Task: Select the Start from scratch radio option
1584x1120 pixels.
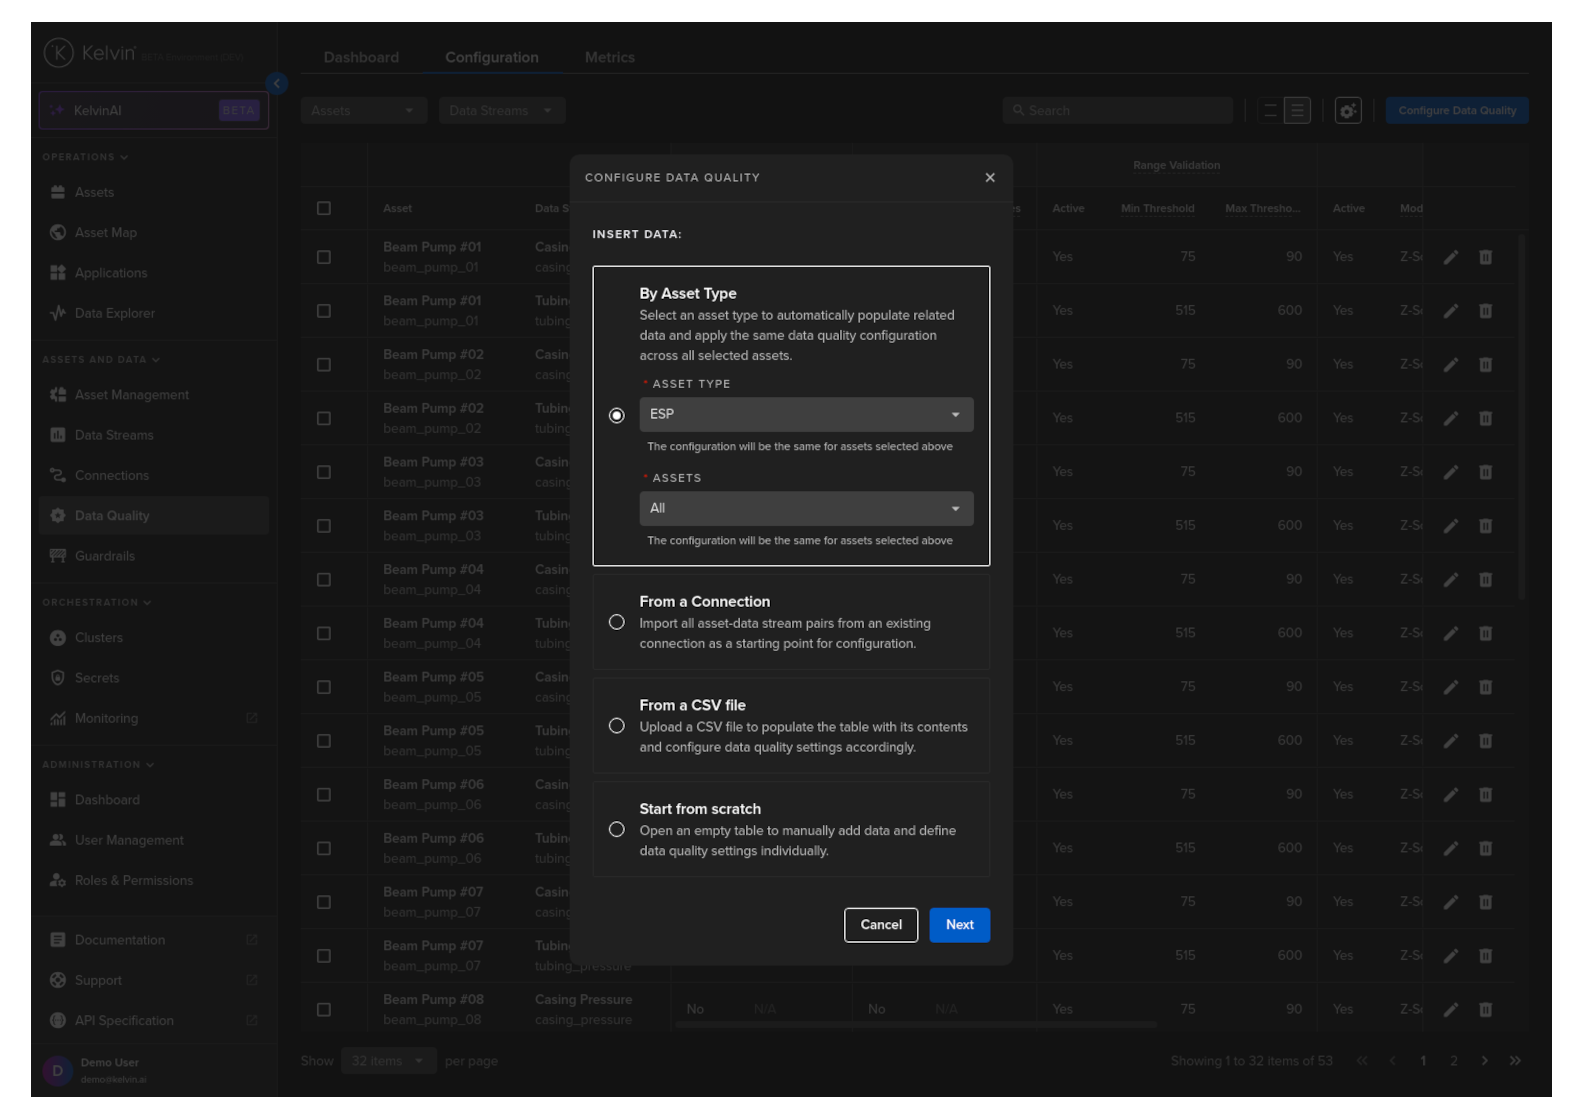Action: click(x=617, y=830)
